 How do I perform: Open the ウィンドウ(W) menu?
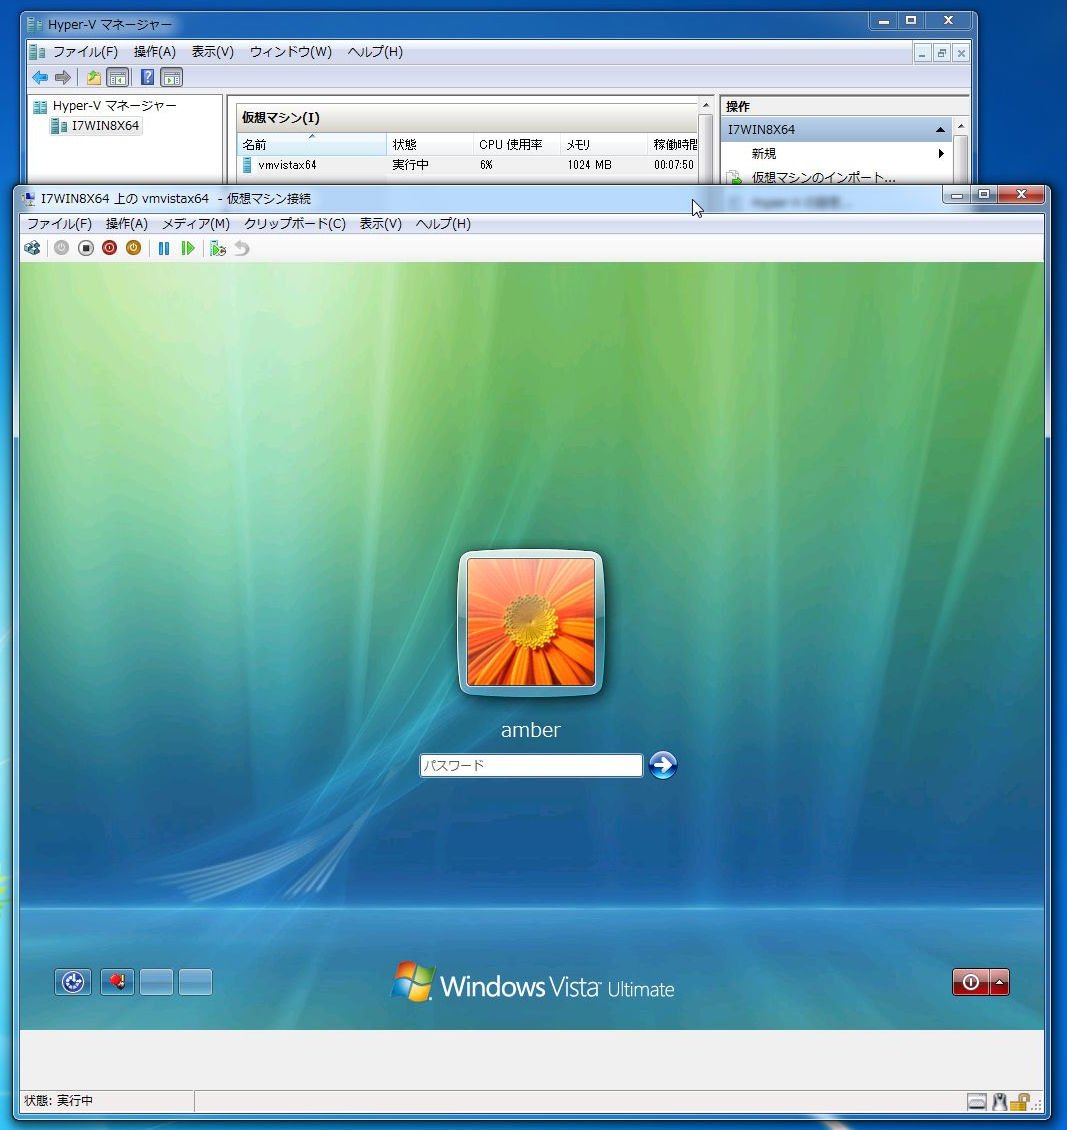(x=291, y=52)
